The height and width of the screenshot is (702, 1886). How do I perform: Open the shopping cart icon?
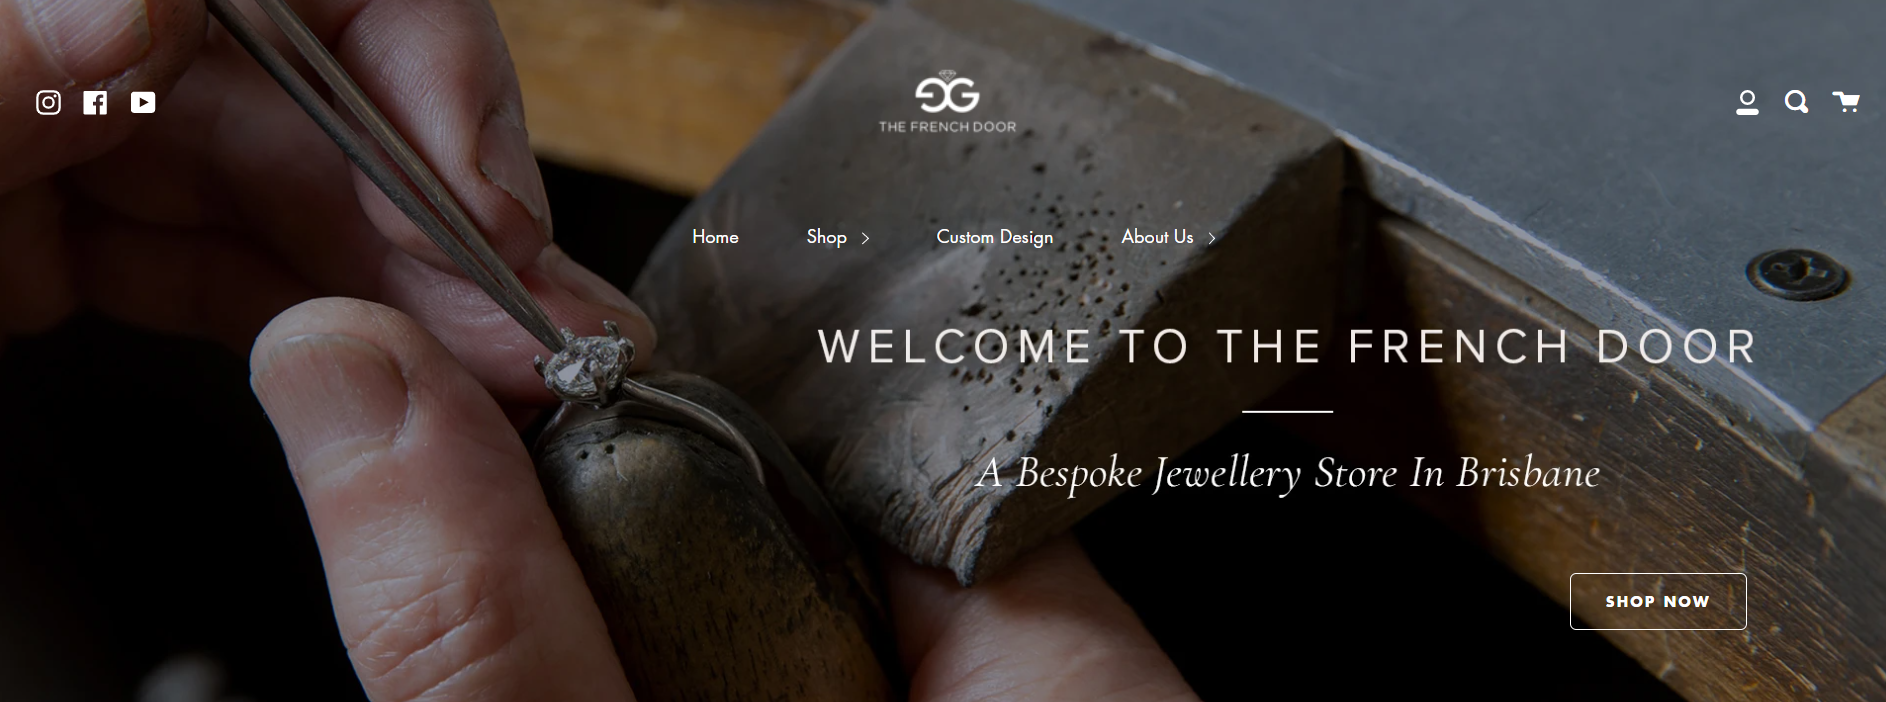click(1845, 101)
